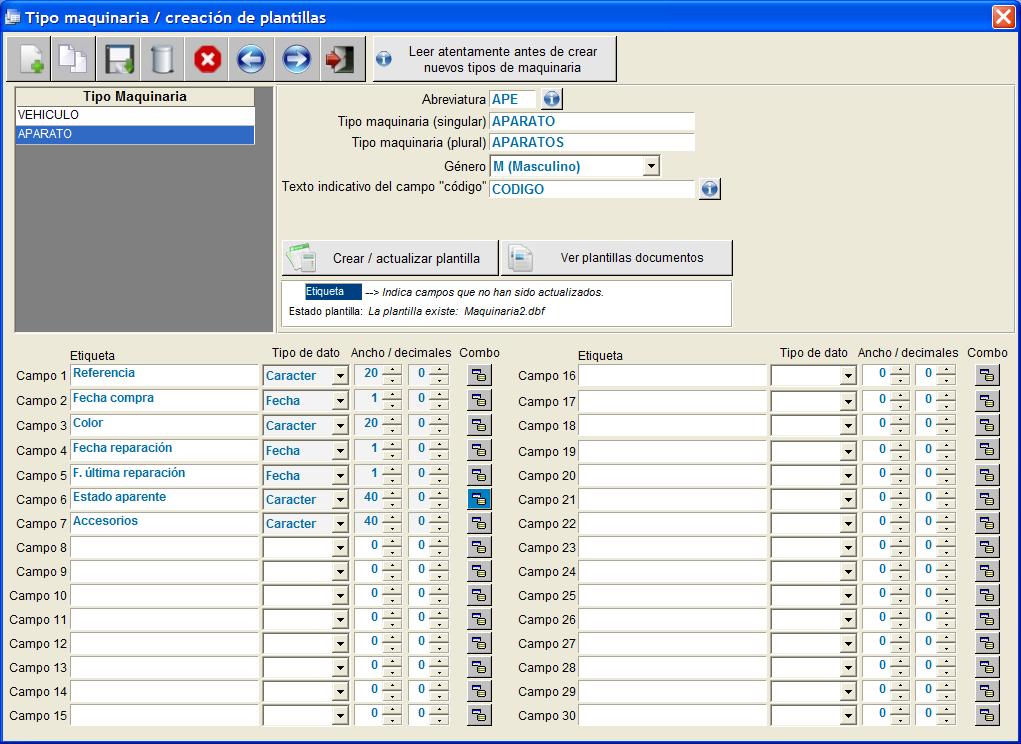Screen dimensions: 1021x744
Task: Open Tipo de dato dropdown for Campo 16
Action: click(x=848, y=376)
